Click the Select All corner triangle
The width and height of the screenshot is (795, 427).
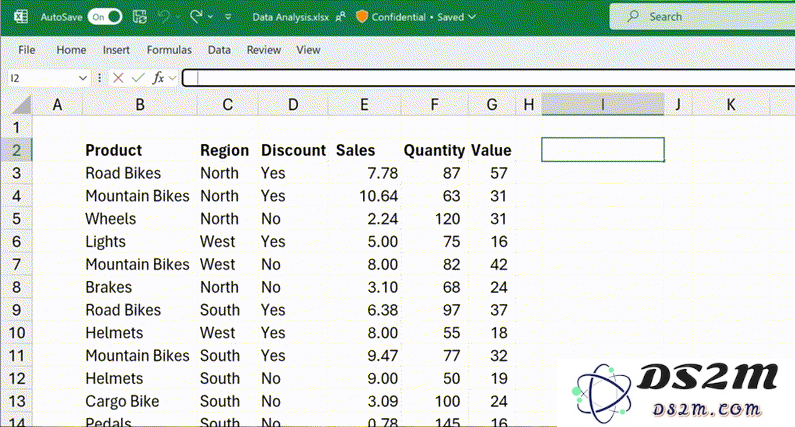[21, 105]
